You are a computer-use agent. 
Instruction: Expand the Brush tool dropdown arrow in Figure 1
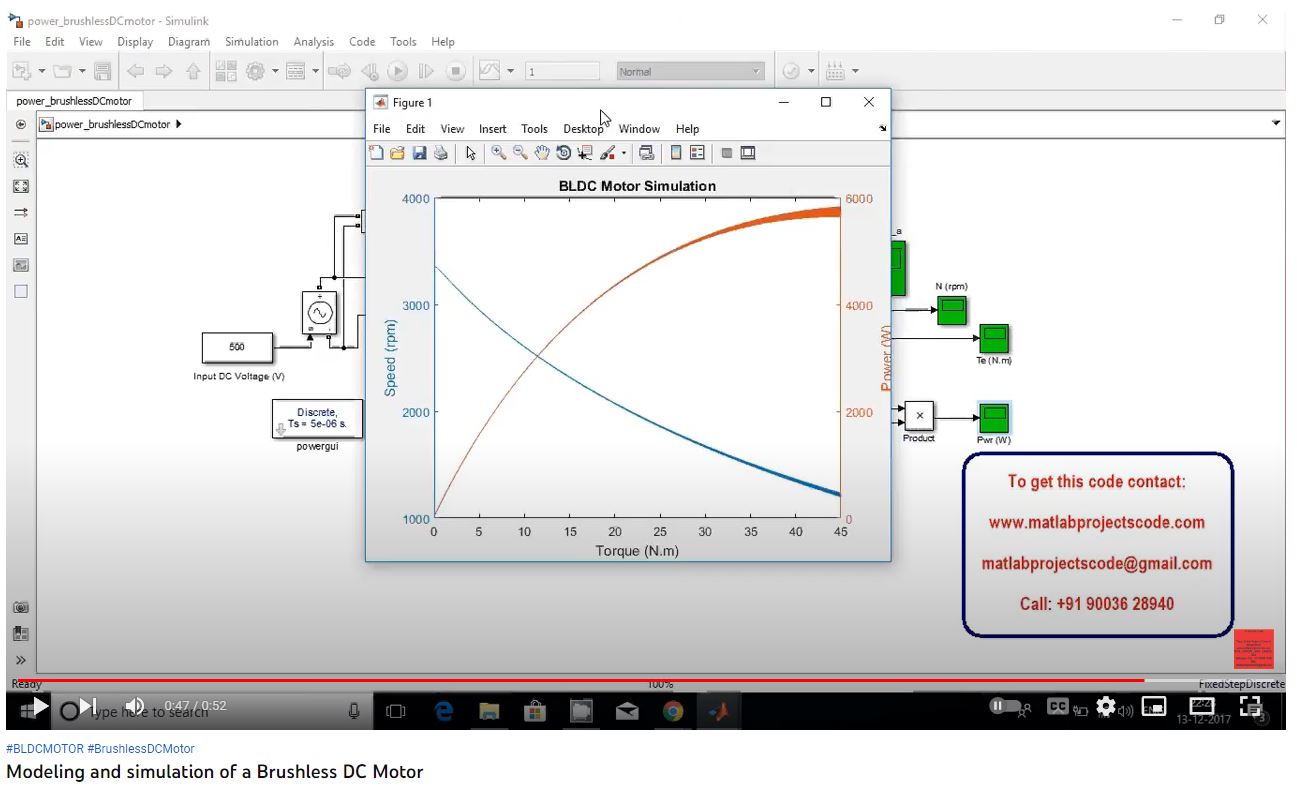click(x=624, y=153)
